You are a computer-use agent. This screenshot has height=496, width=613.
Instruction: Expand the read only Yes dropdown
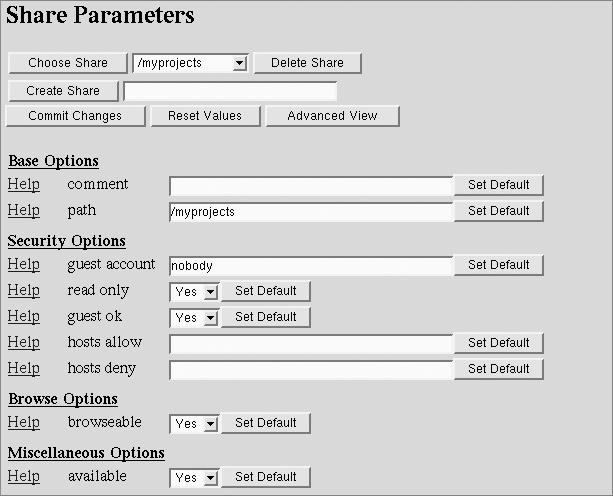coord(194,292)
